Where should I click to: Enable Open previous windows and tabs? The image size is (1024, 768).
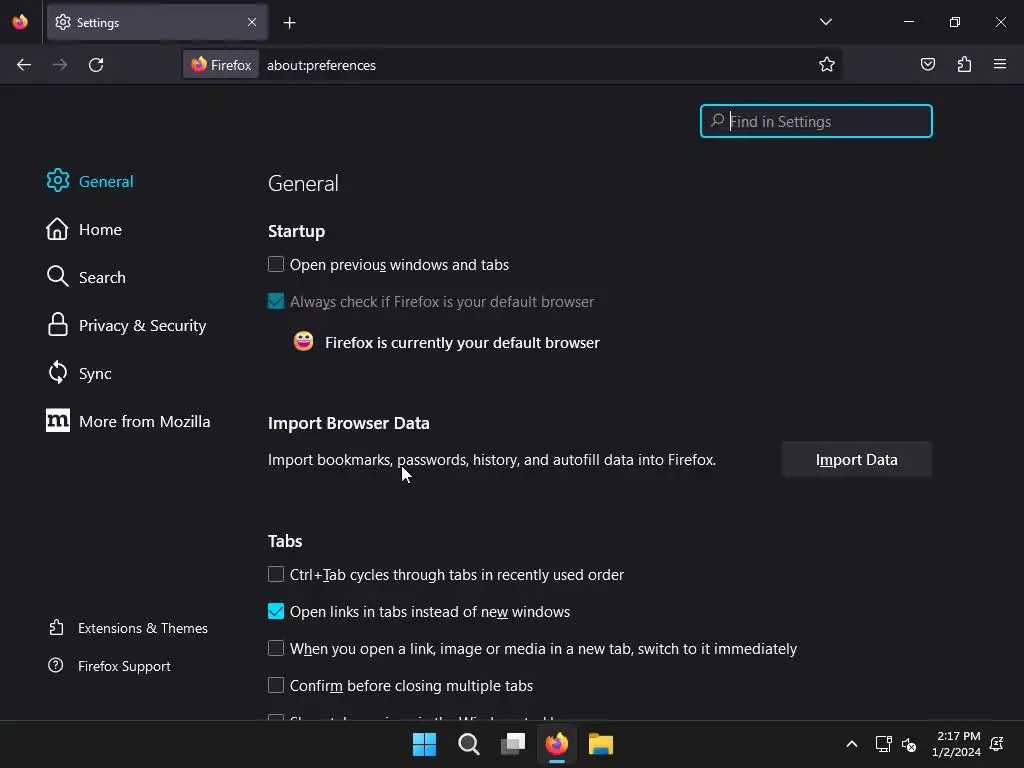(x=276, y=264)
